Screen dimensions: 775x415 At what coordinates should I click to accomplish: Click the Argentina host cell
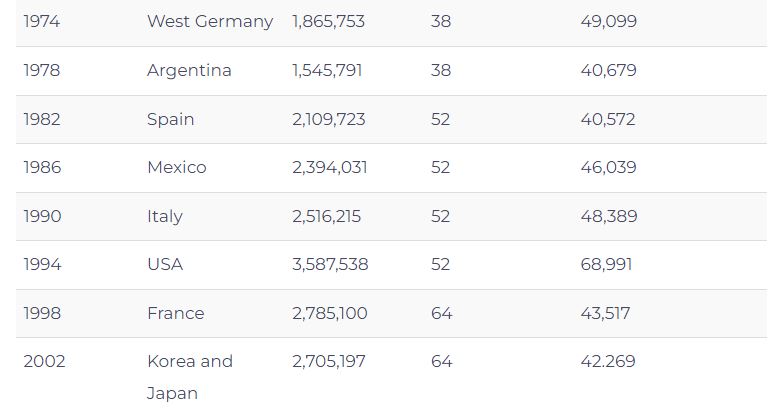click(189, 70)
